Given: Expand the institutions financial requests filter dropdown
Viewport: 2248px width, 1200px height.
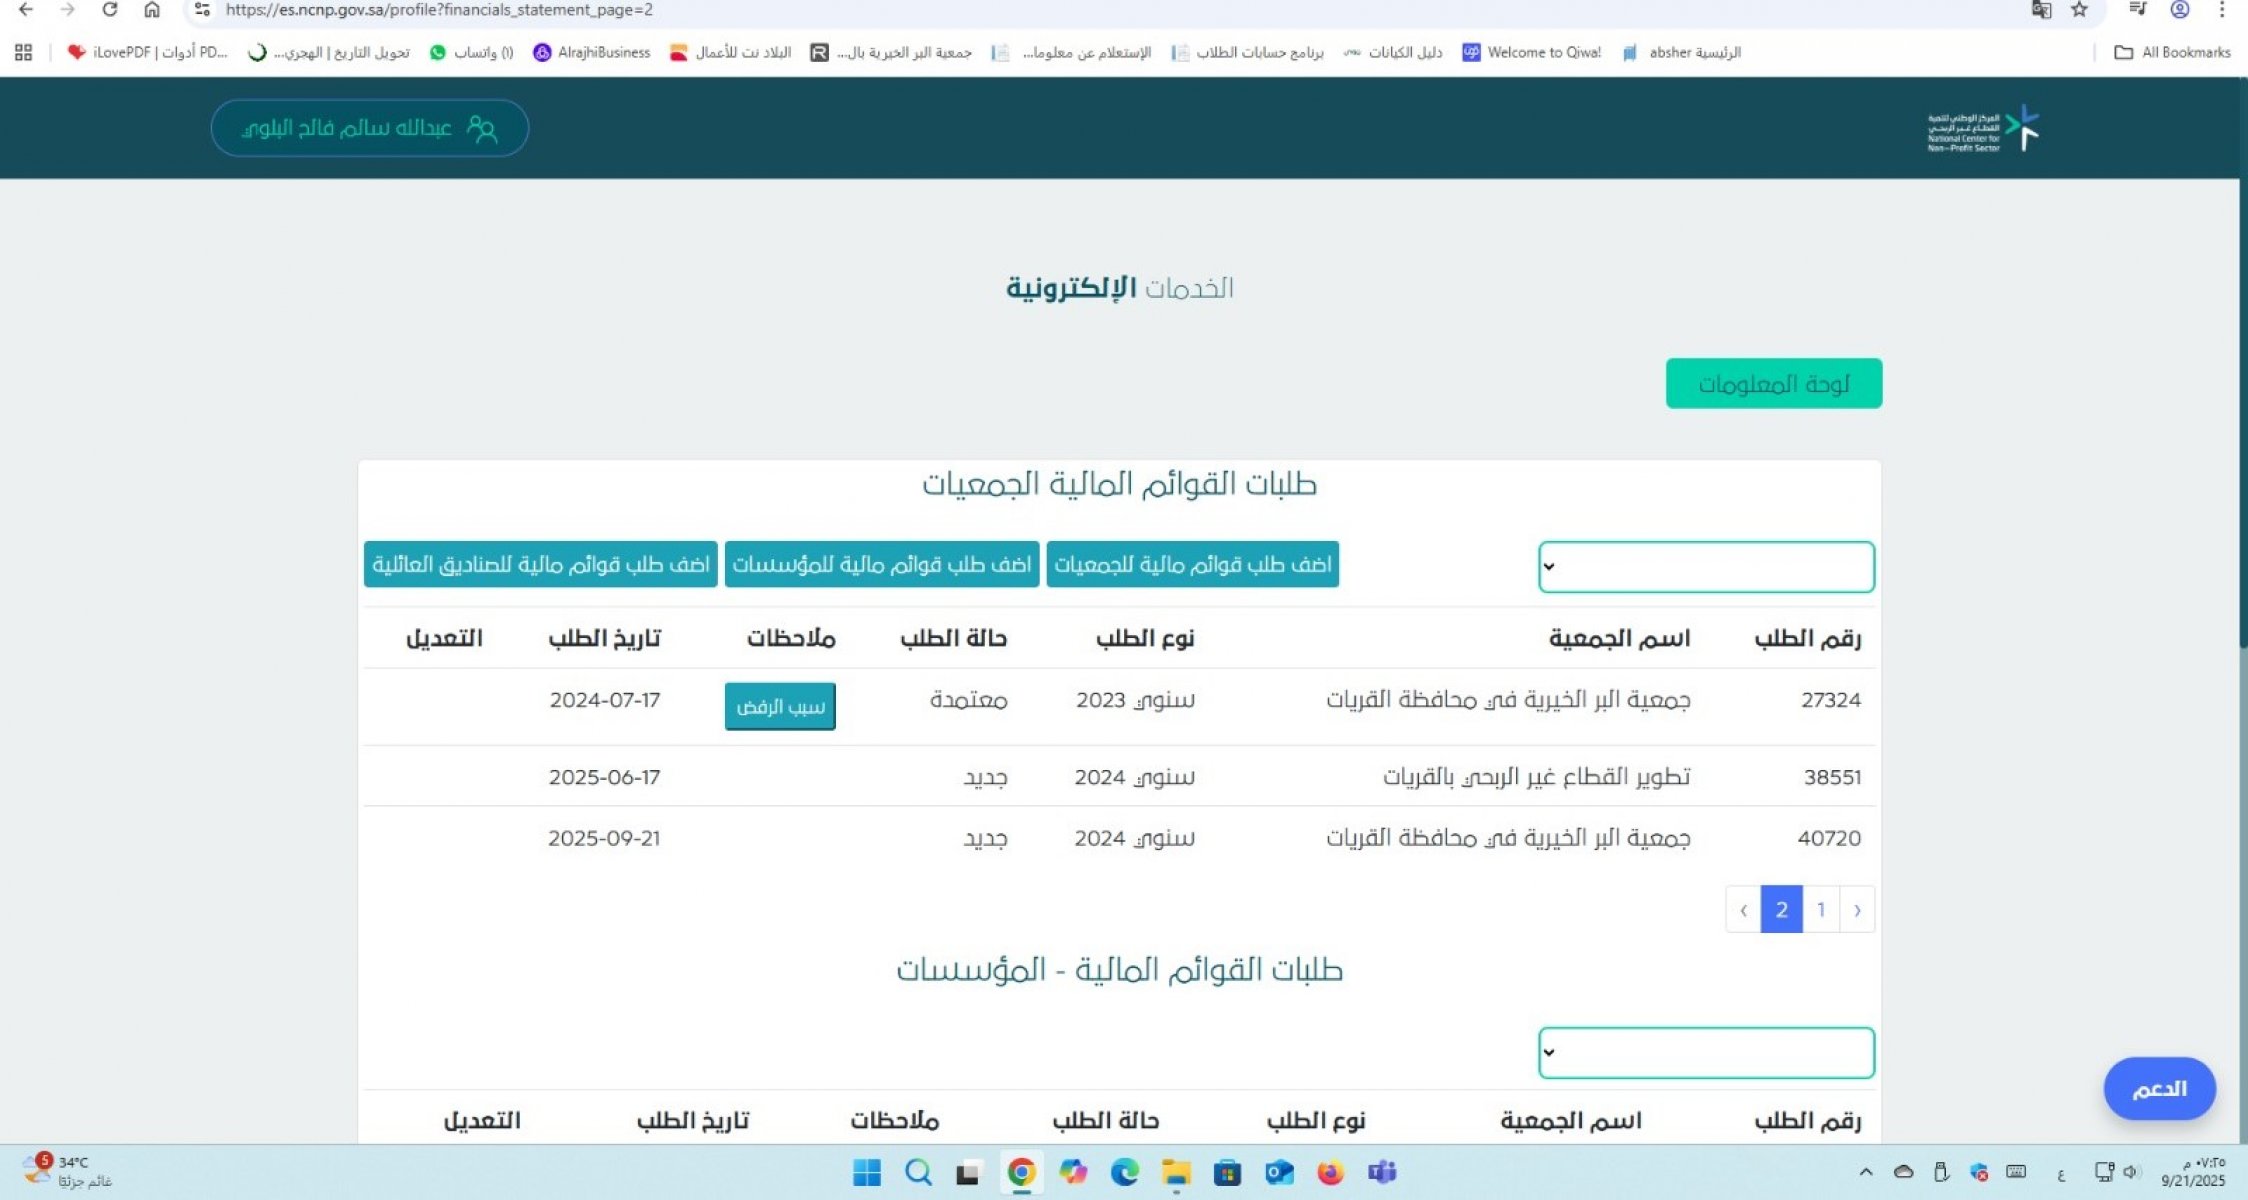Looking at the screenshot, I should [1705, 1053].
